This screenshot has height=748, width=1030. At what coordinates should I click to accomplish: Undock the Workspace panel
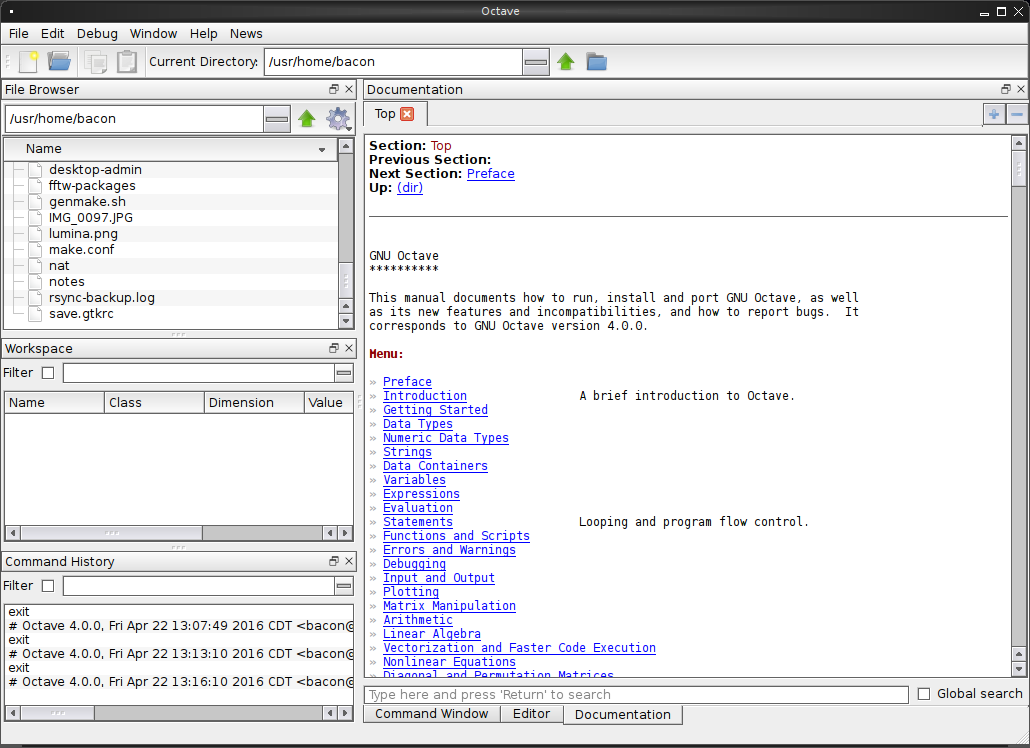[x=334, y=348]
